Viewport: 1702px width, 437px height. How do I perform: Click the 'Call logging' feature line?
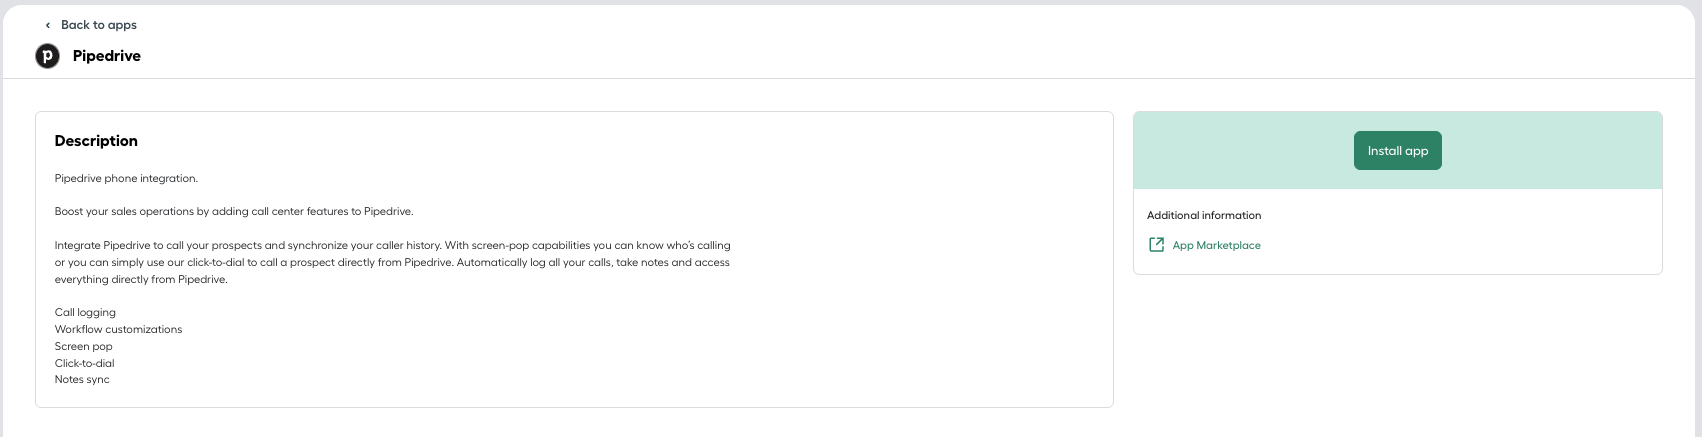point(85,312)
